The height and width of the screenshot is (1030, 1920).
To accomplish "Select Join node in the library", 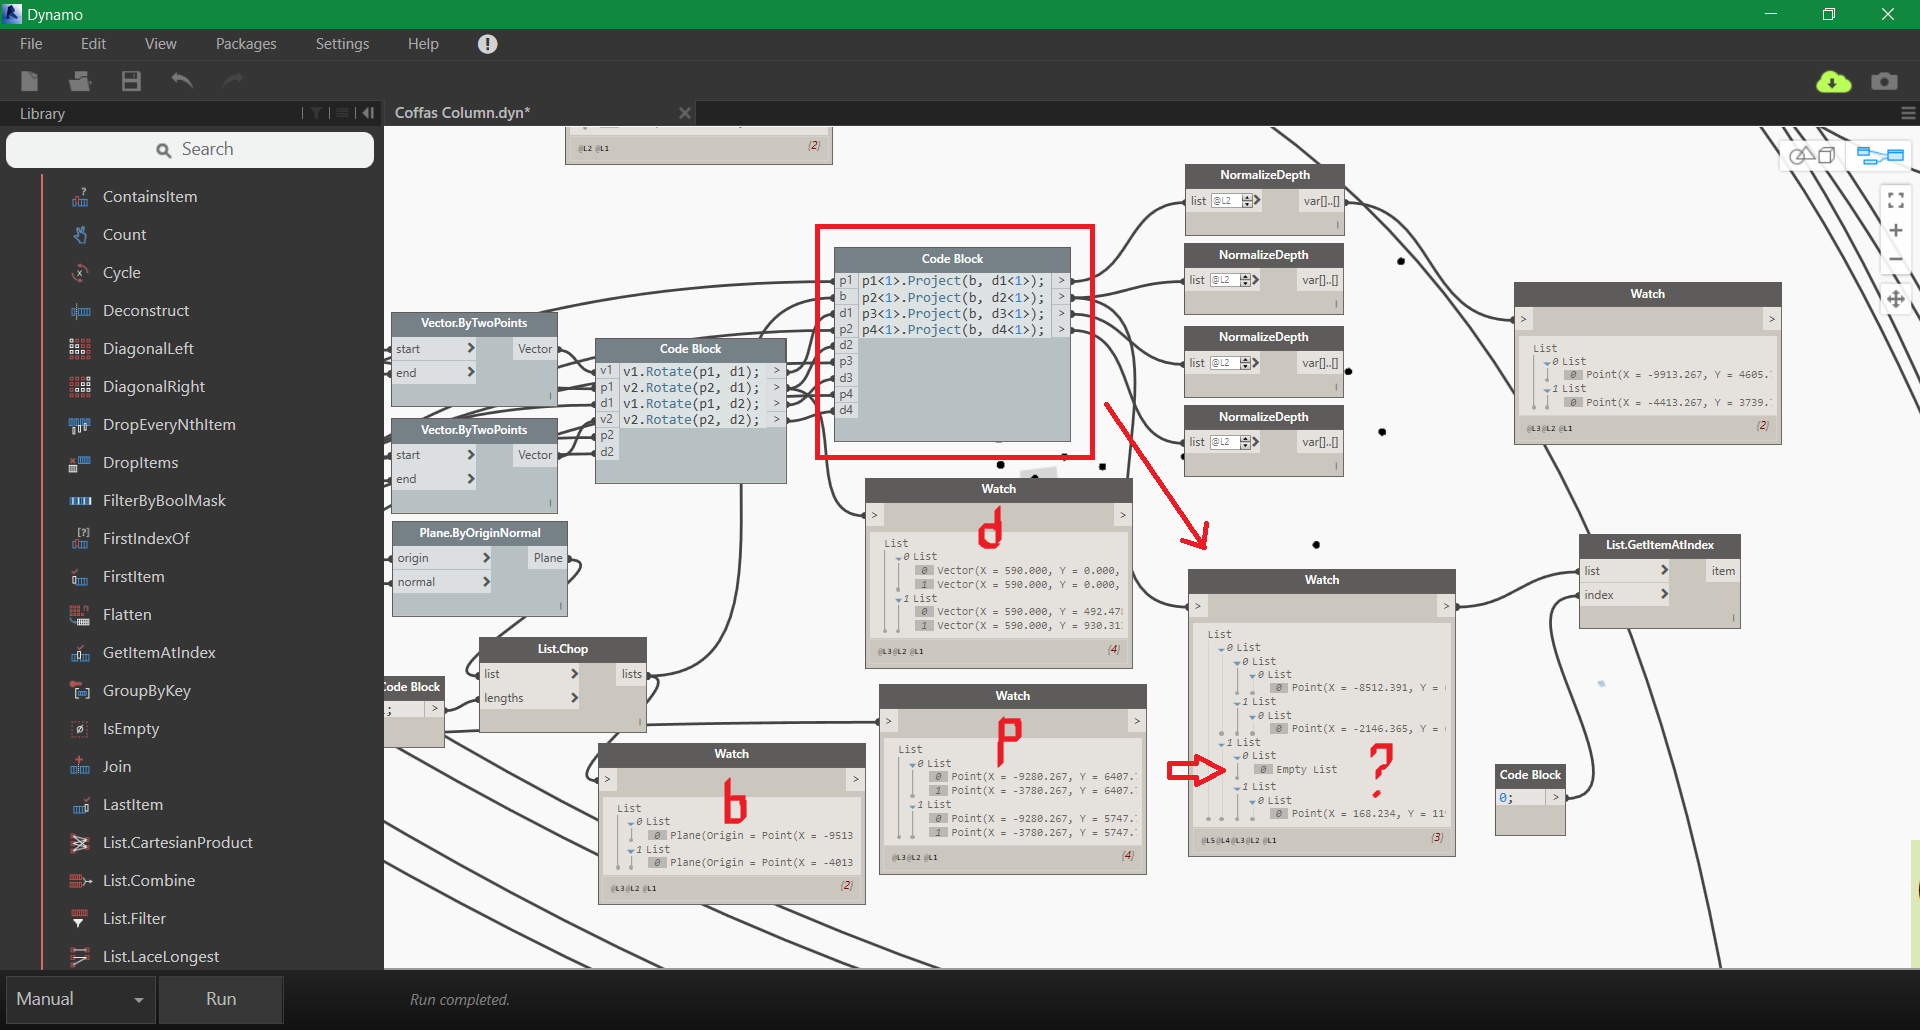I will [116, 767].
